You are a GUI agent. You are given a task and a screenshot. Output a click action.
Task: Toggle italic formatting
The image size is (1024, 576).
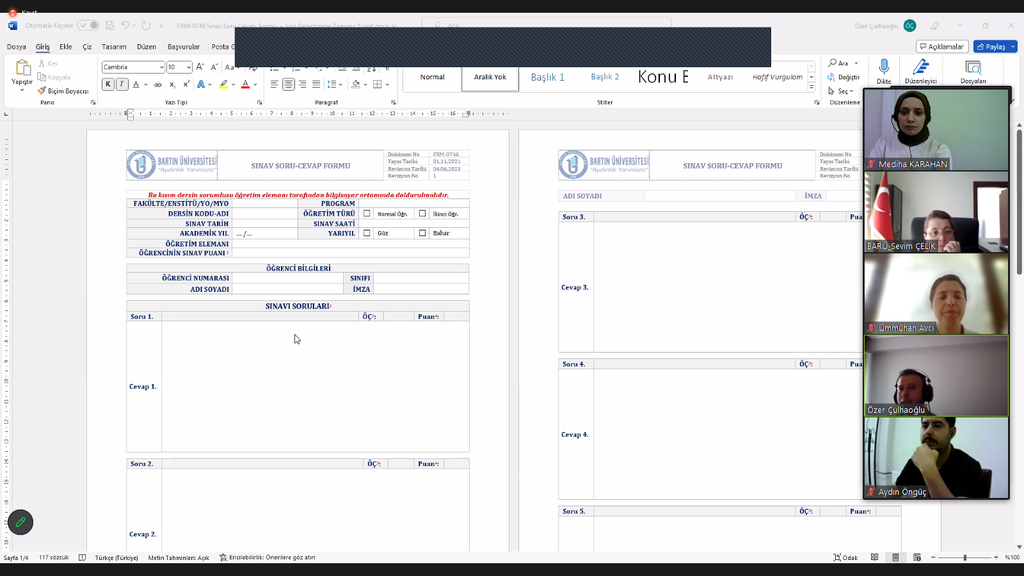pos(122,85)
